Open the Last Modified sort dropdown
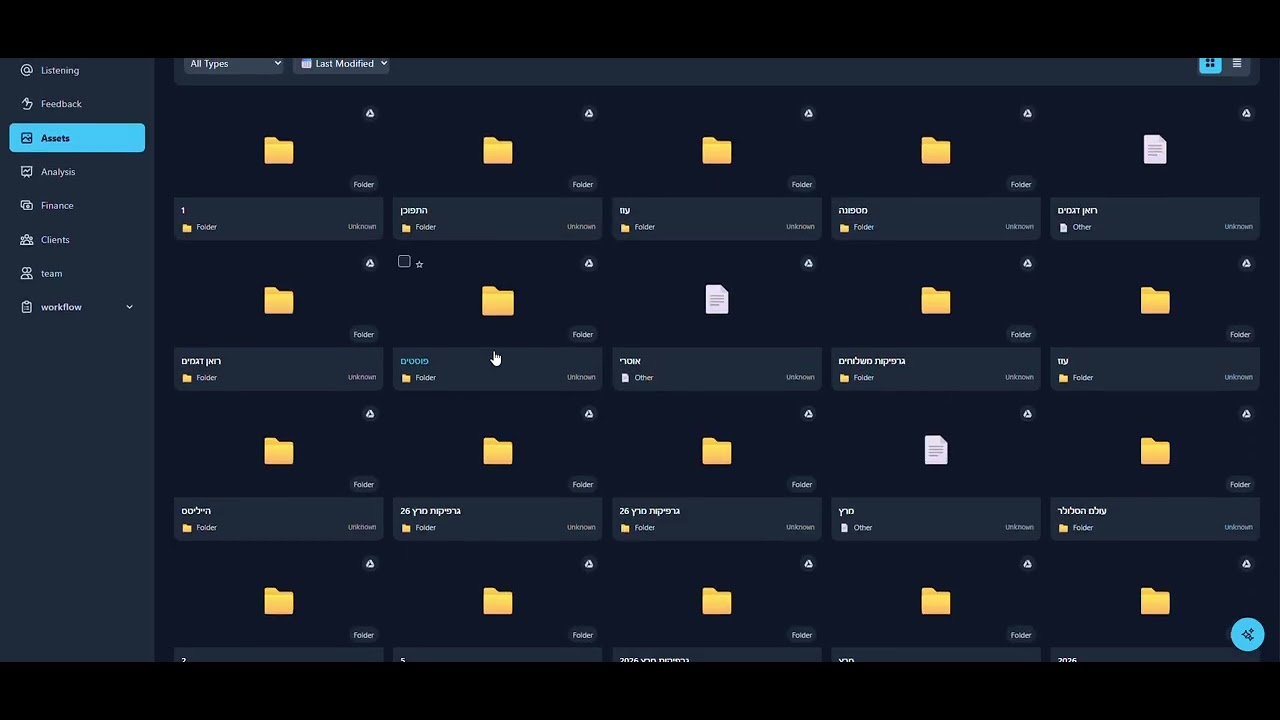The height and width of the screenshot is (720, 1280). pyautogui.click(x=342, y=64)
